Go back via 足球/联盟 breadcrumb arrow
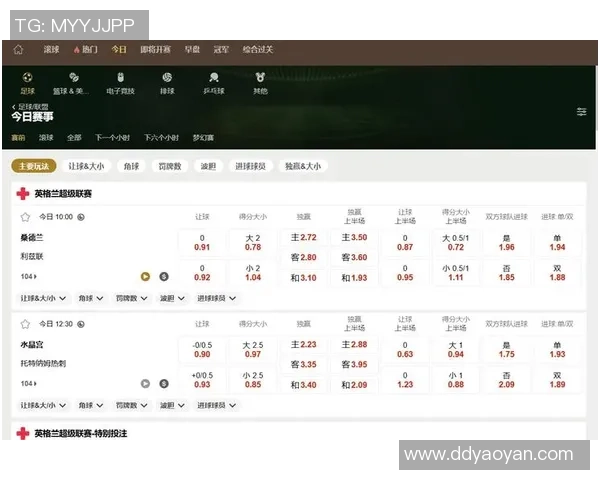The image size is (600, 480). (14, 107)
